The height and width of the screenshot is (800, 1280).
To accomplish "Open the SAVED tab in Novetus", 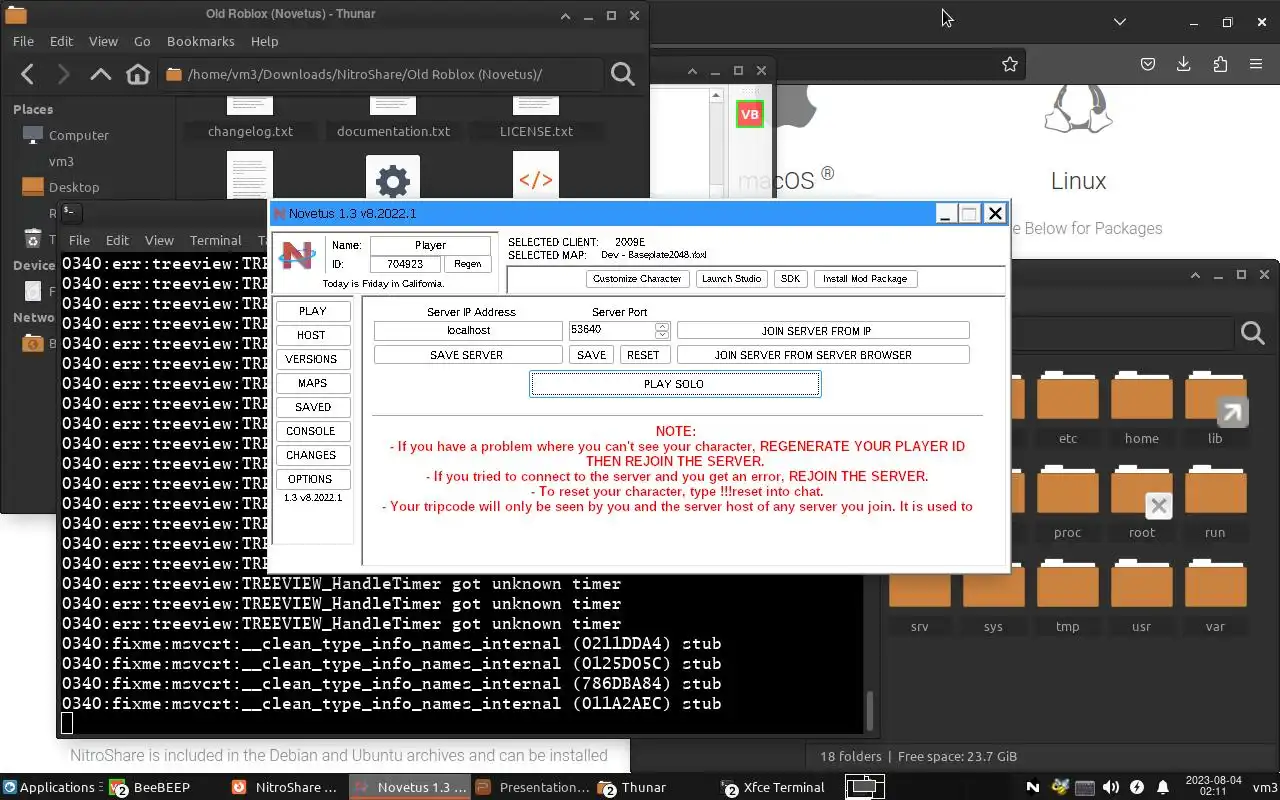I will [x=312, y=407].
